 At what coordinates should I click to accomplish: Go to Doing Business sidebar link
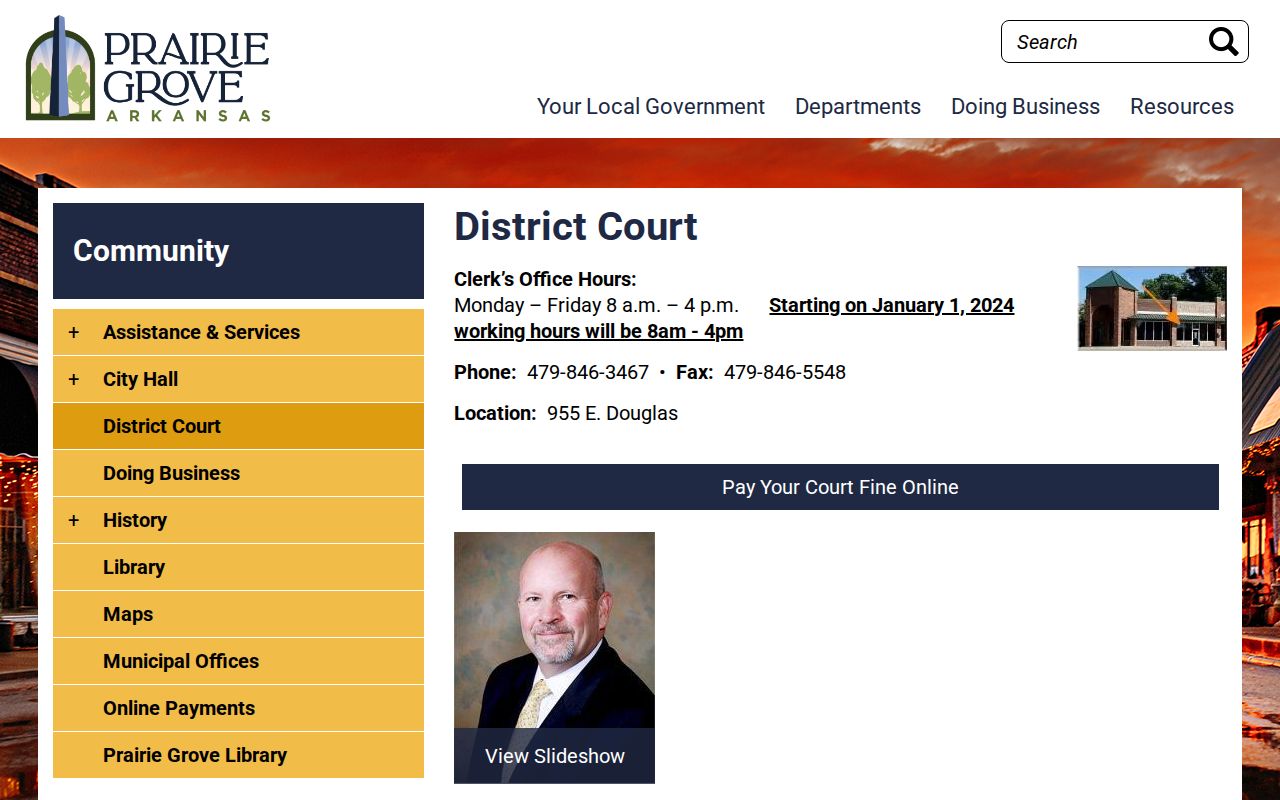tap(238, 473)
